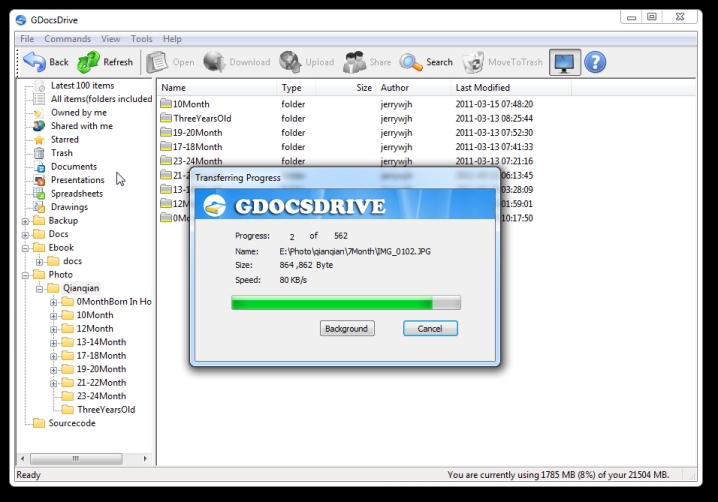Sort file list by Last Modified column
The height and width of the screenshot is (502, 718).
pyautogui.click(x=482, y=88)
